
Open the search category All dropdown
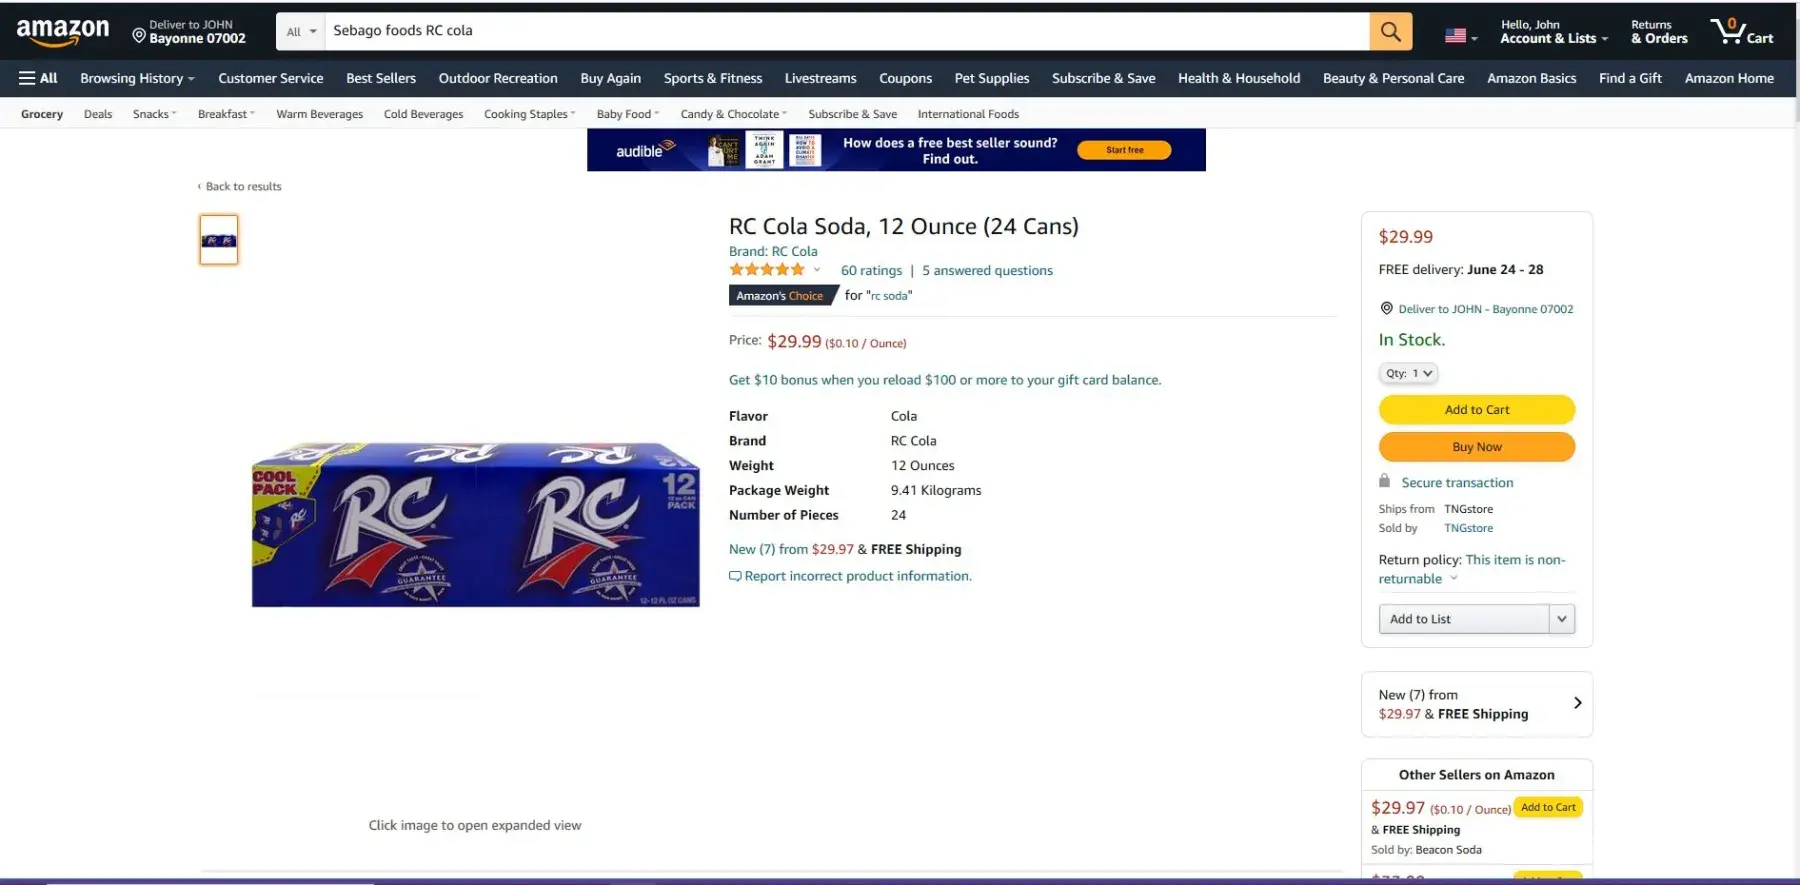point(301,31)
